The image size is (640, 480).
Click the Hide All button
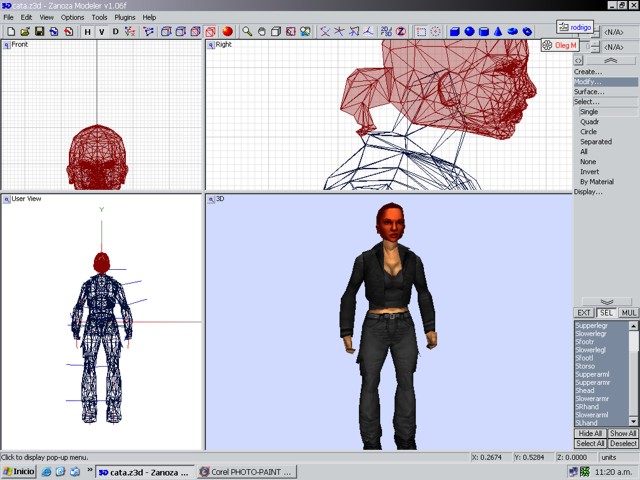click(590, 433)
